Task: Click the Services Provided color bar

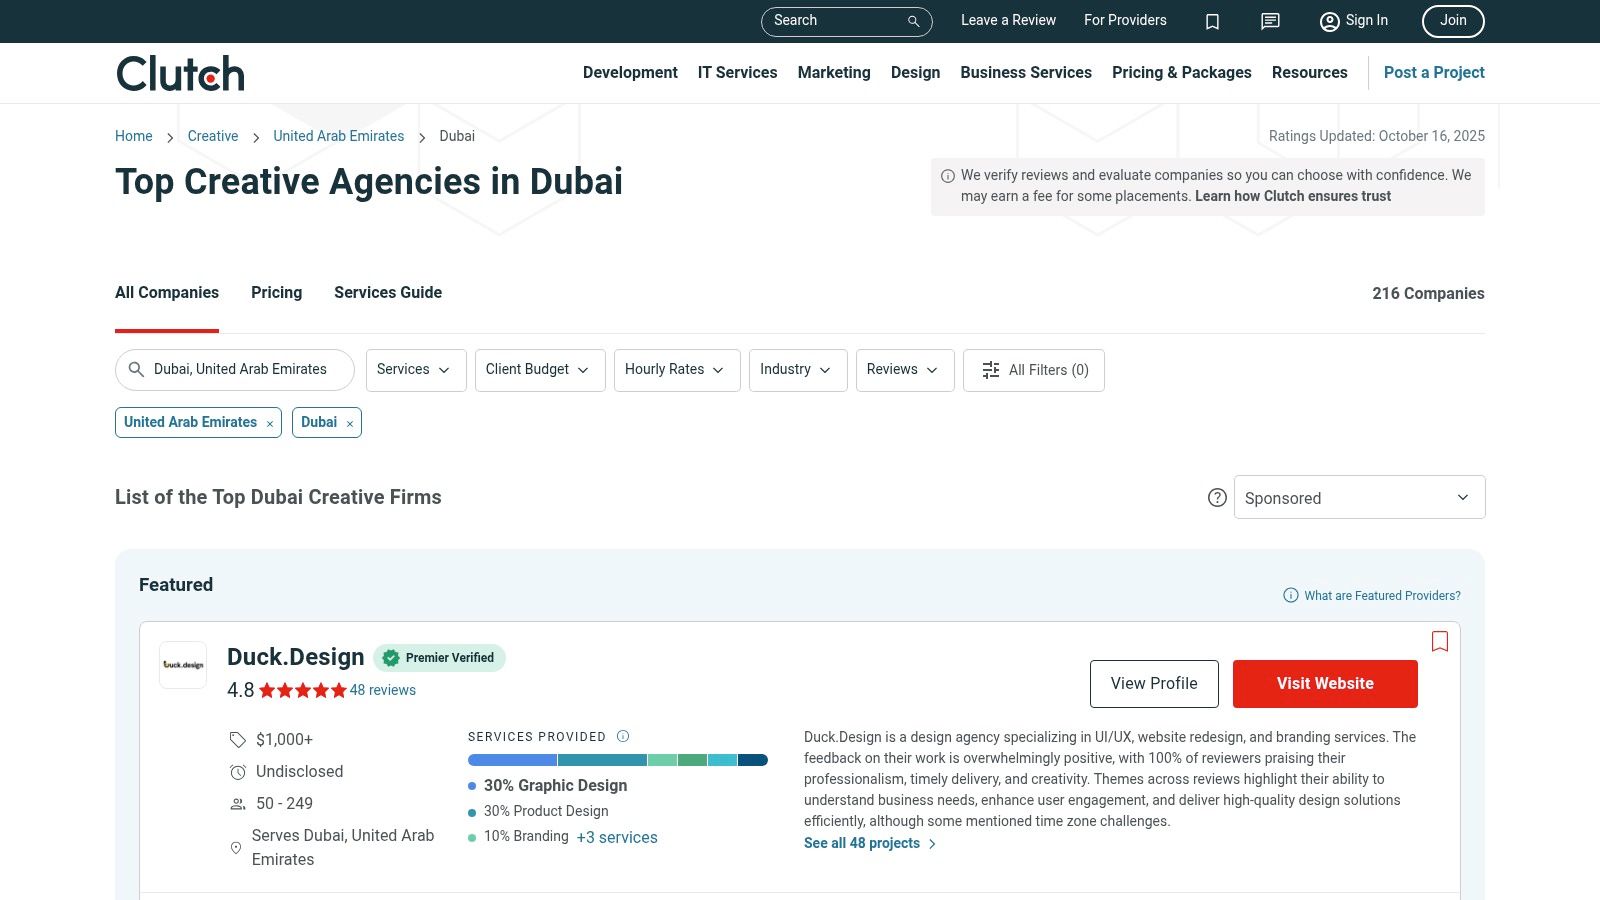Action: point(617,760)
